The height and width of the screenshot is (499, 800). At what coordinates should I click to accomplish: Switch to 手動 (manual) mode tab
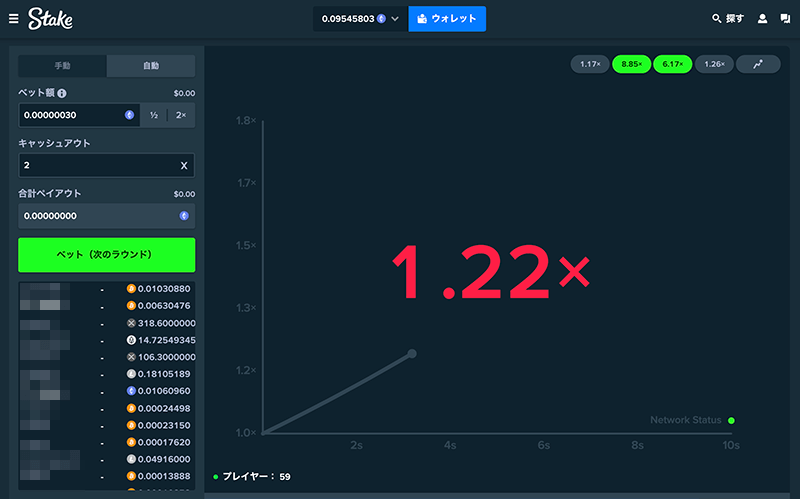coord(62,66)
